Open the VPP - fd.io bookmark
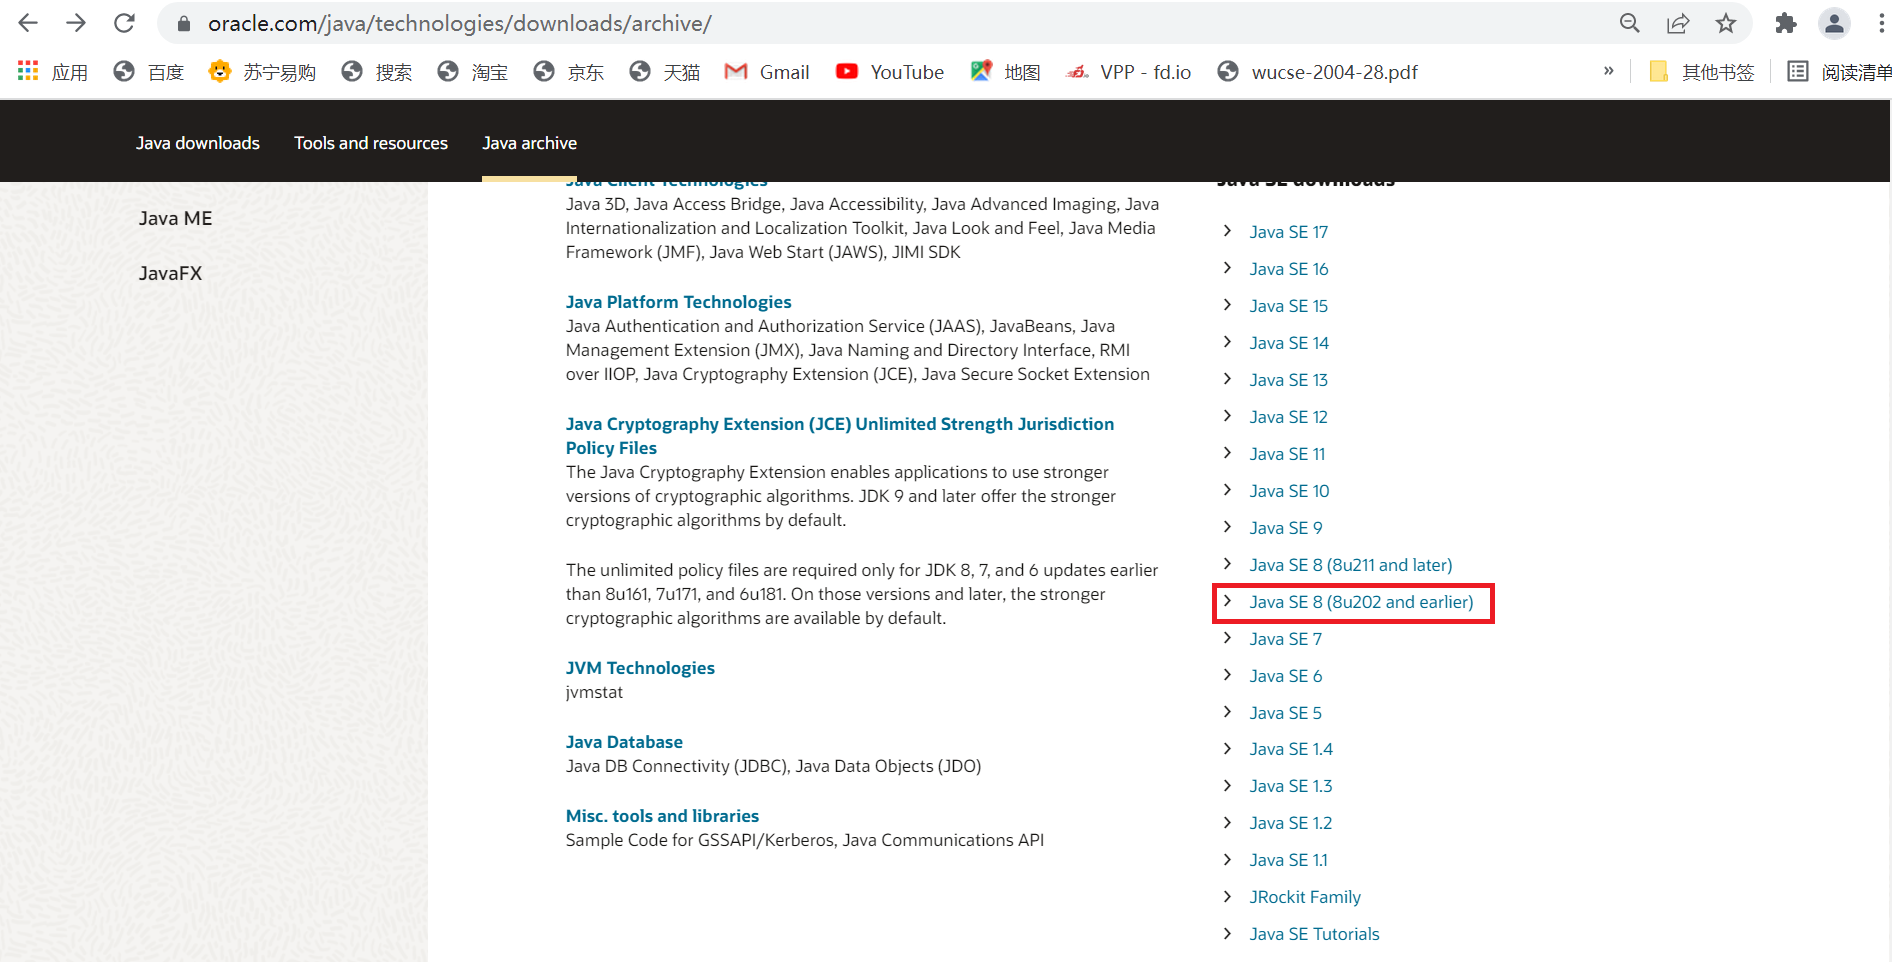 [1129, 72]
